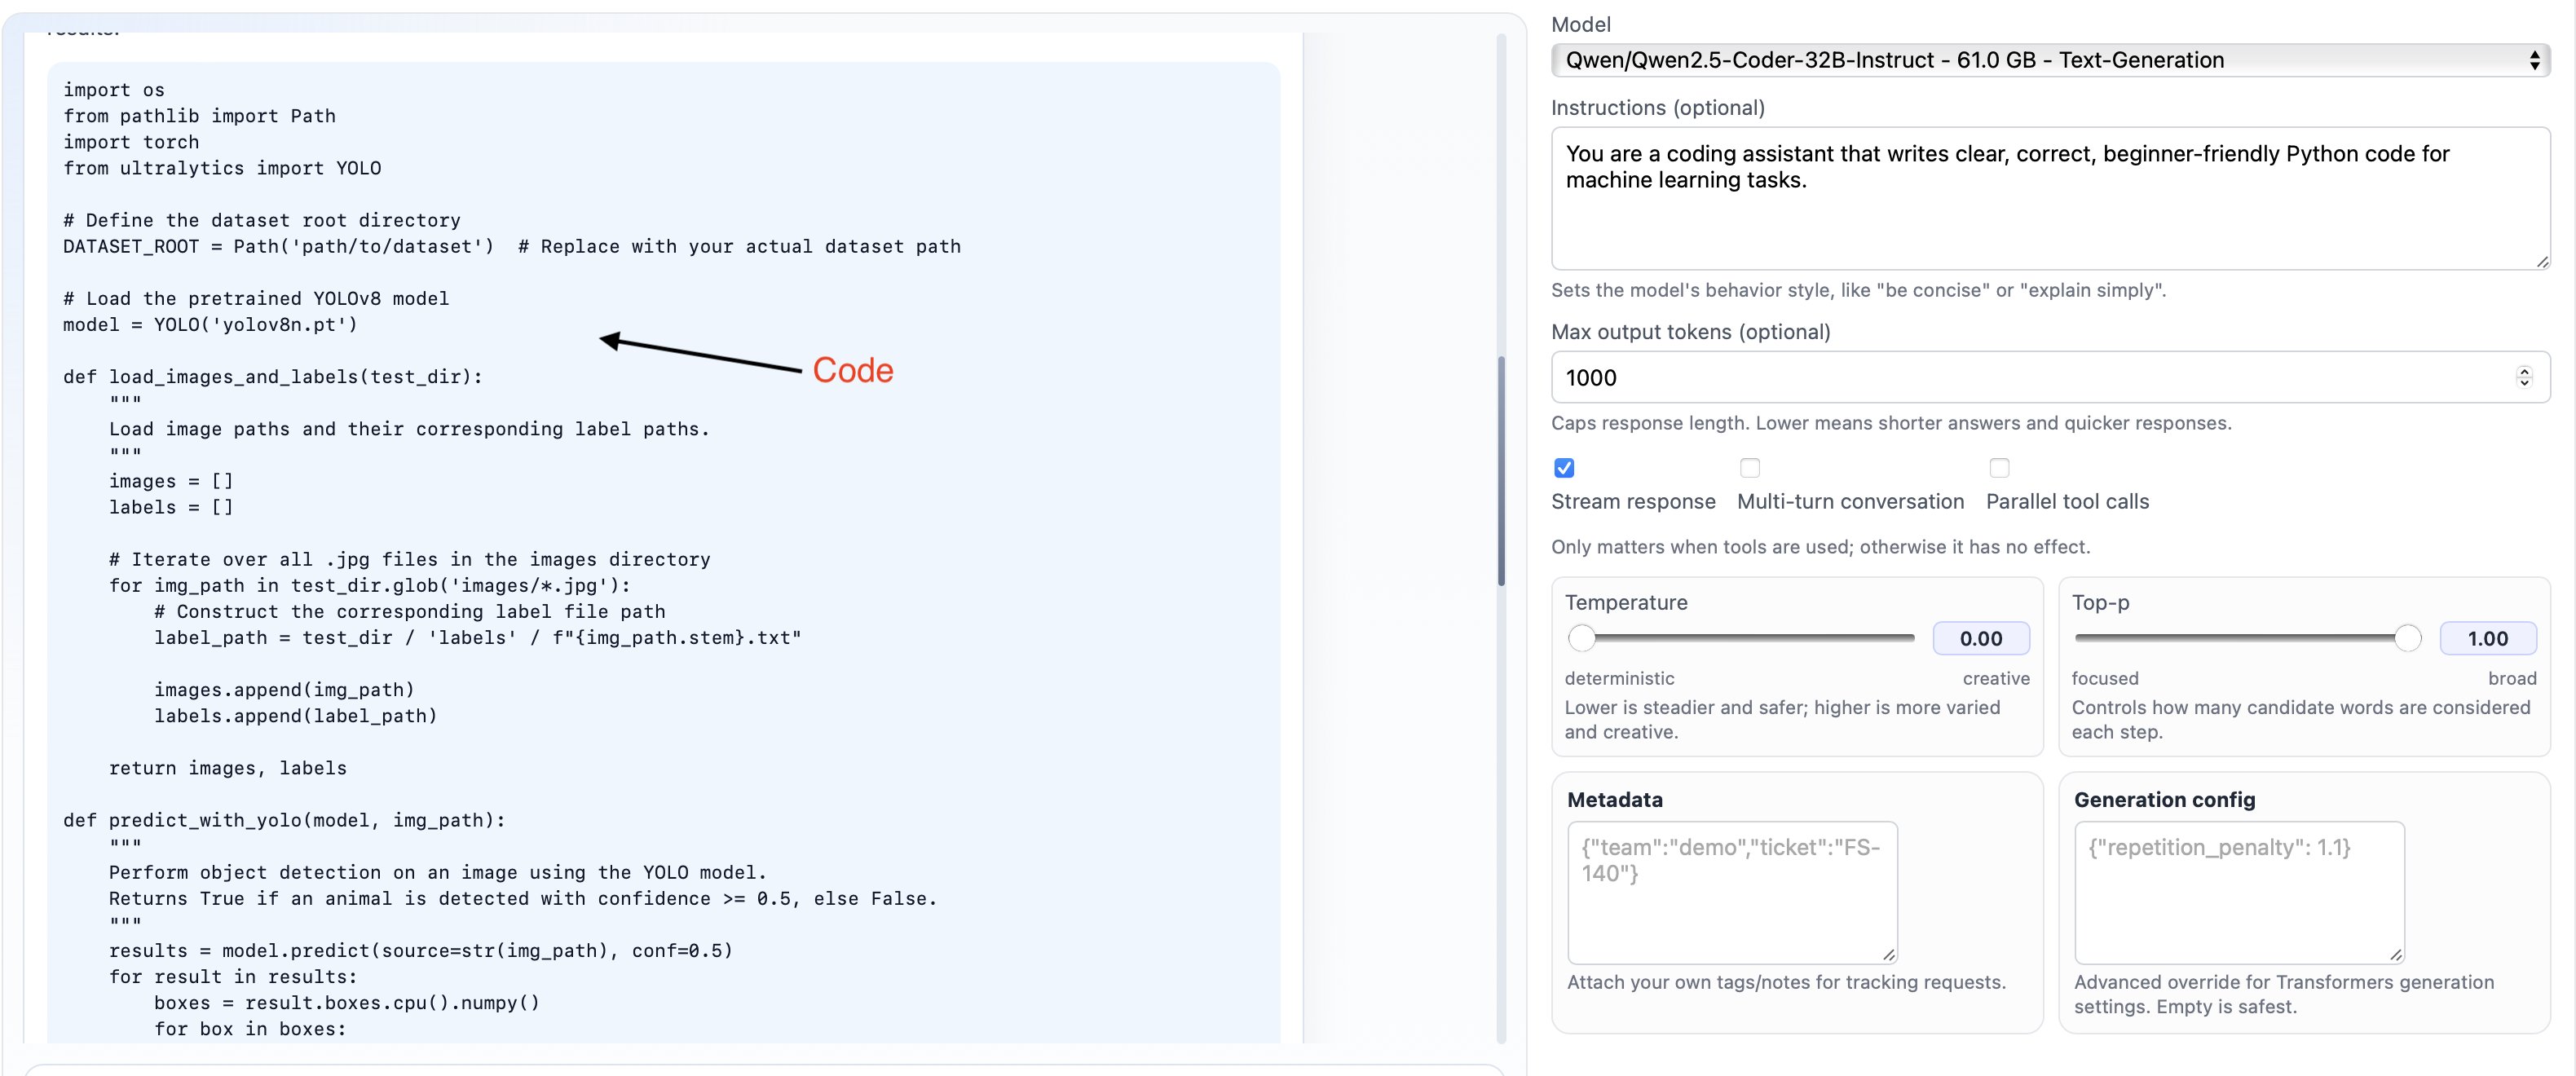This screenshot has height=1076, width=2576.
Task: Disable the Stream response checkbox
Action: (x=1563, y=467)
